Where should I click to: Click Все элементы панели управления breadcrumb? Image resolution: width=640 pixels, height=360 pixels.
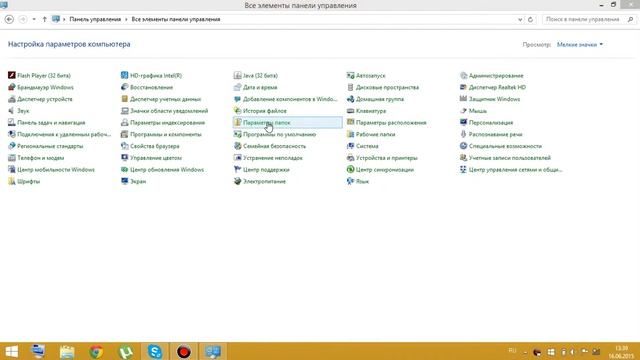[176, 19]
